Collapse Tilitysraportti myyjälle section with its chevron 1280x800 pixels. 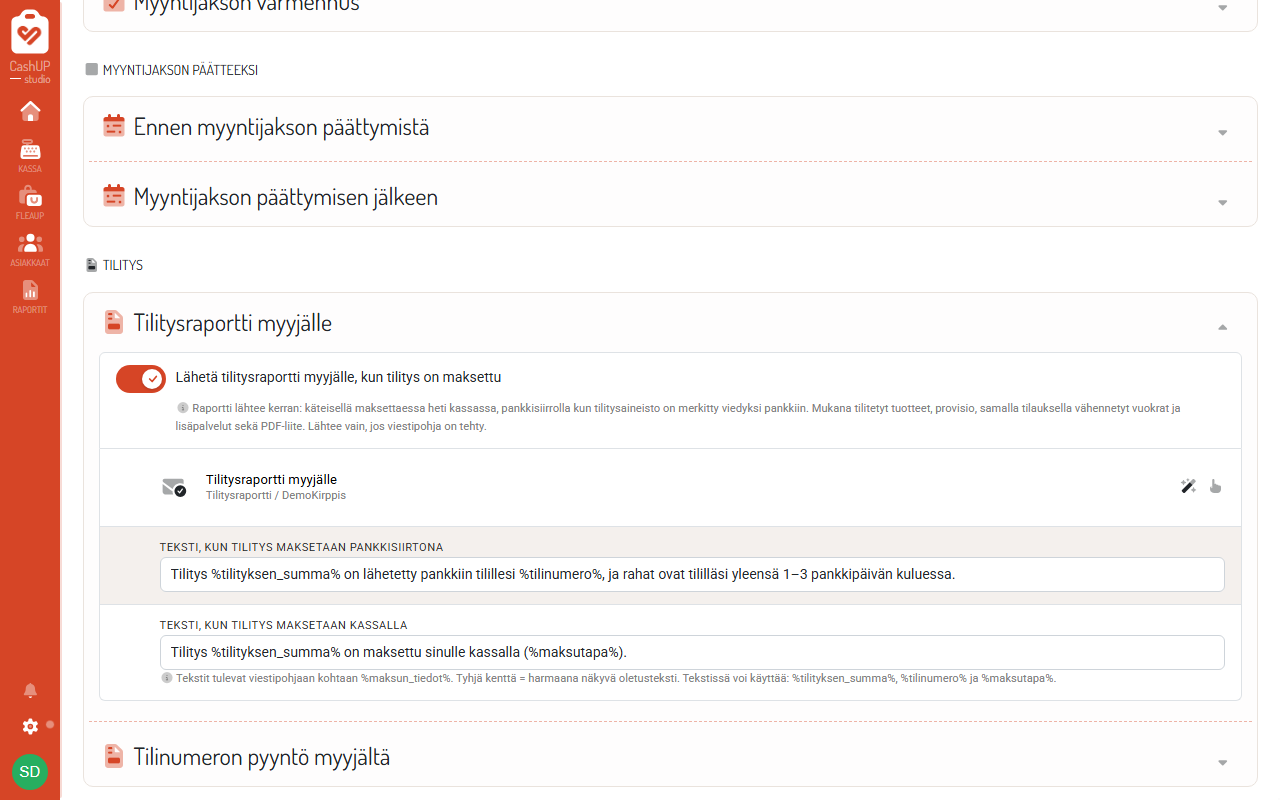click(1222, 327)
